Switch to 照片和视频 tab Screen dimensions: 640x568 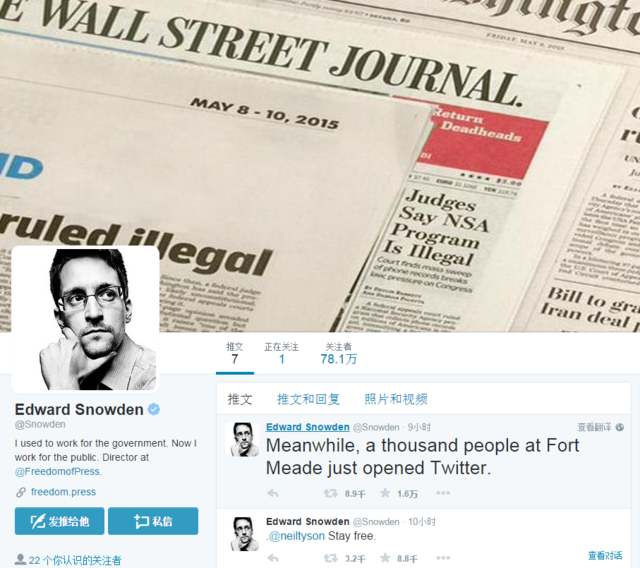coord(396,399)
